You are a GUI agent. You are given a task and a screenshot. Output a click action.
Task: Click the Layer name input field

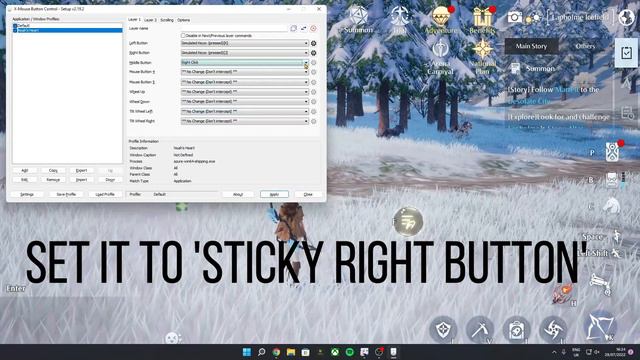[235, 29]
